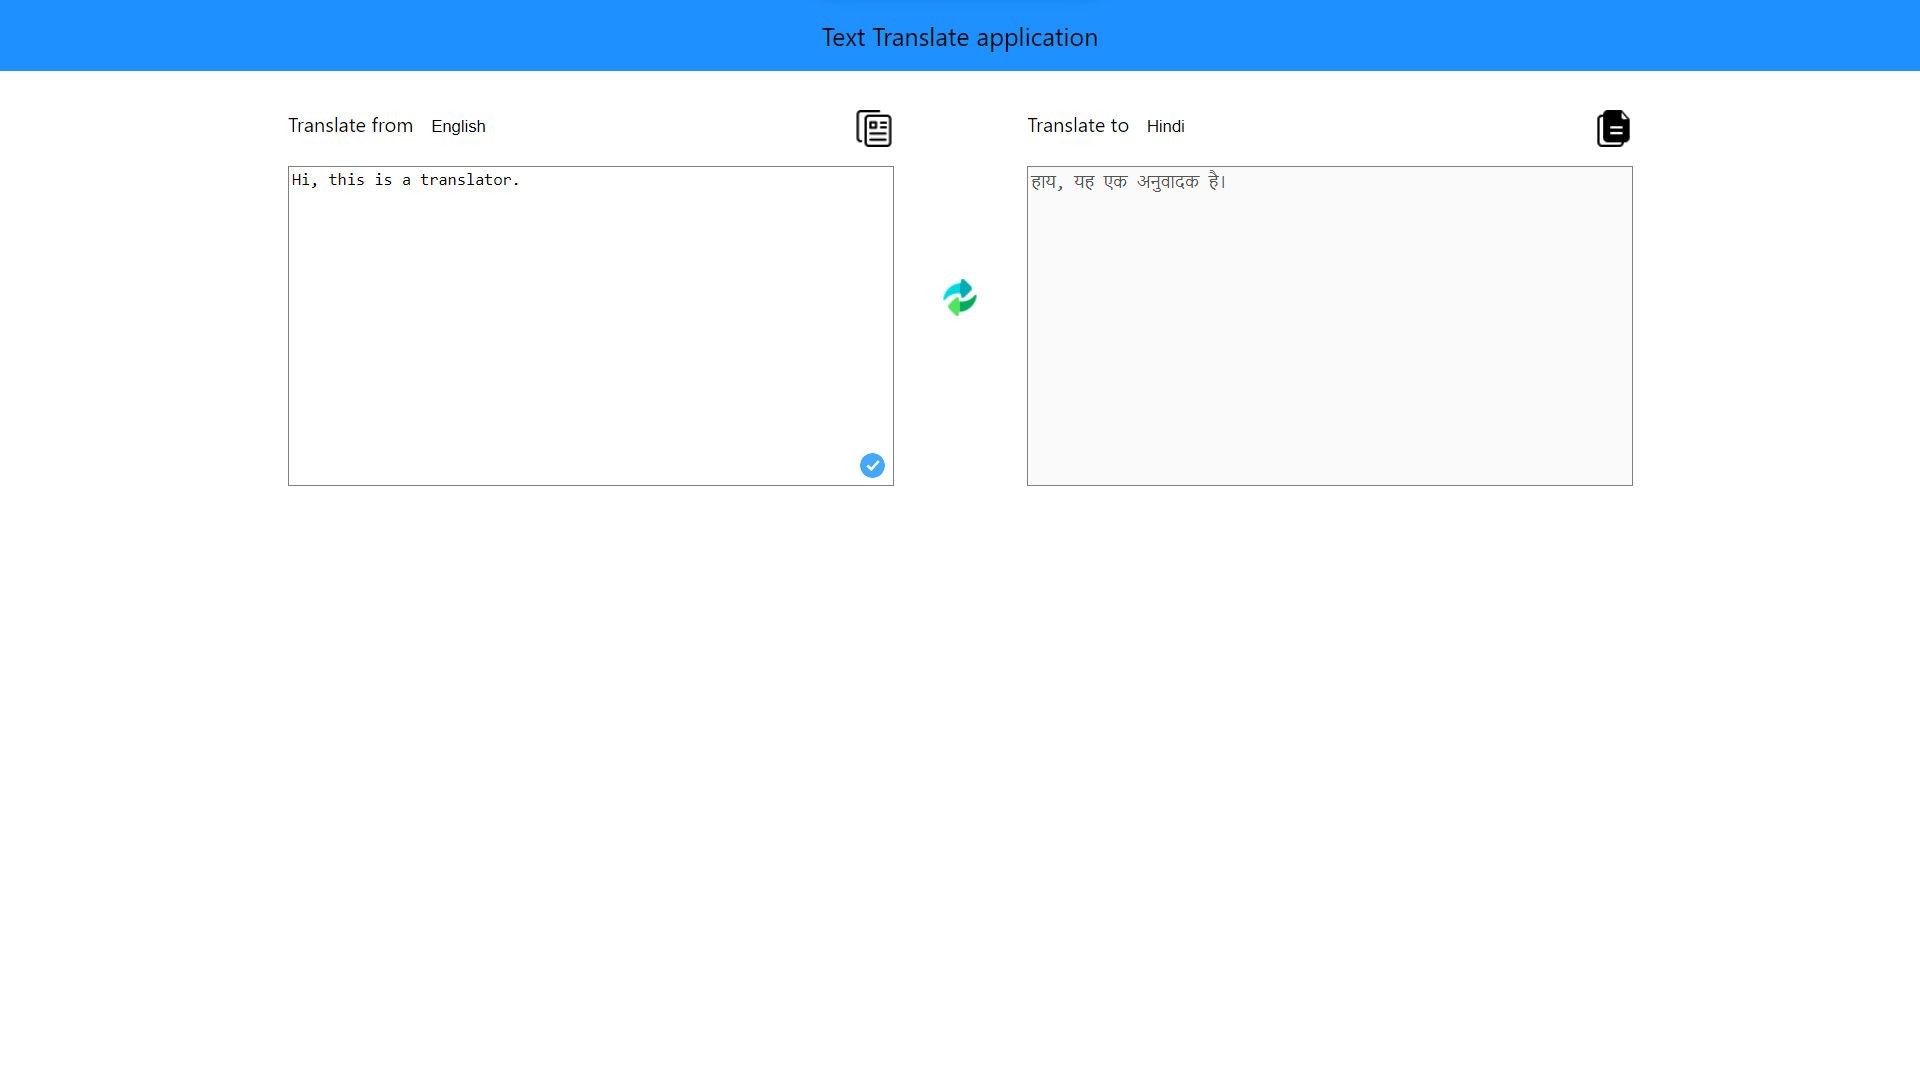Click the green swap languages icon

click(x=960, y=297)
